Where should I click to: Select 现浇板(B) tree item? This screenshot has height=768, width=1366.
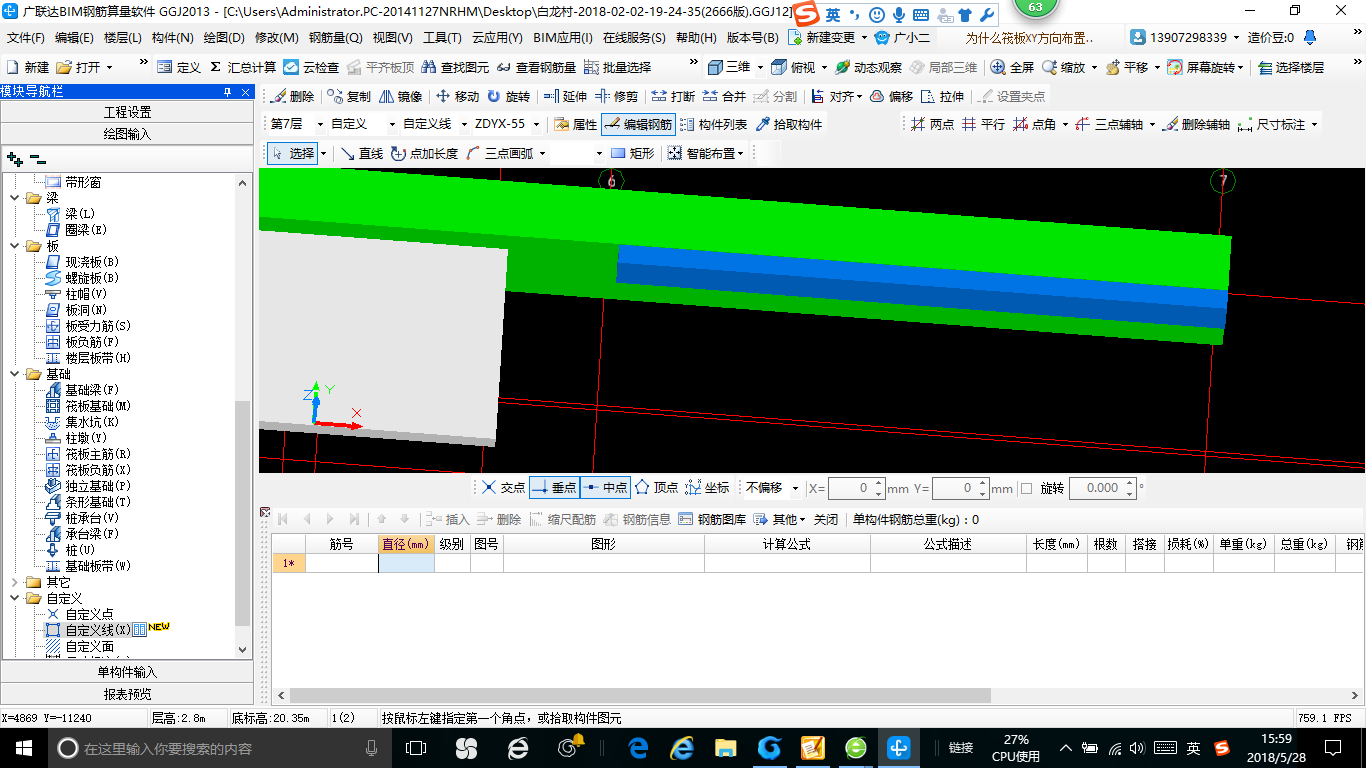(91, 262)
